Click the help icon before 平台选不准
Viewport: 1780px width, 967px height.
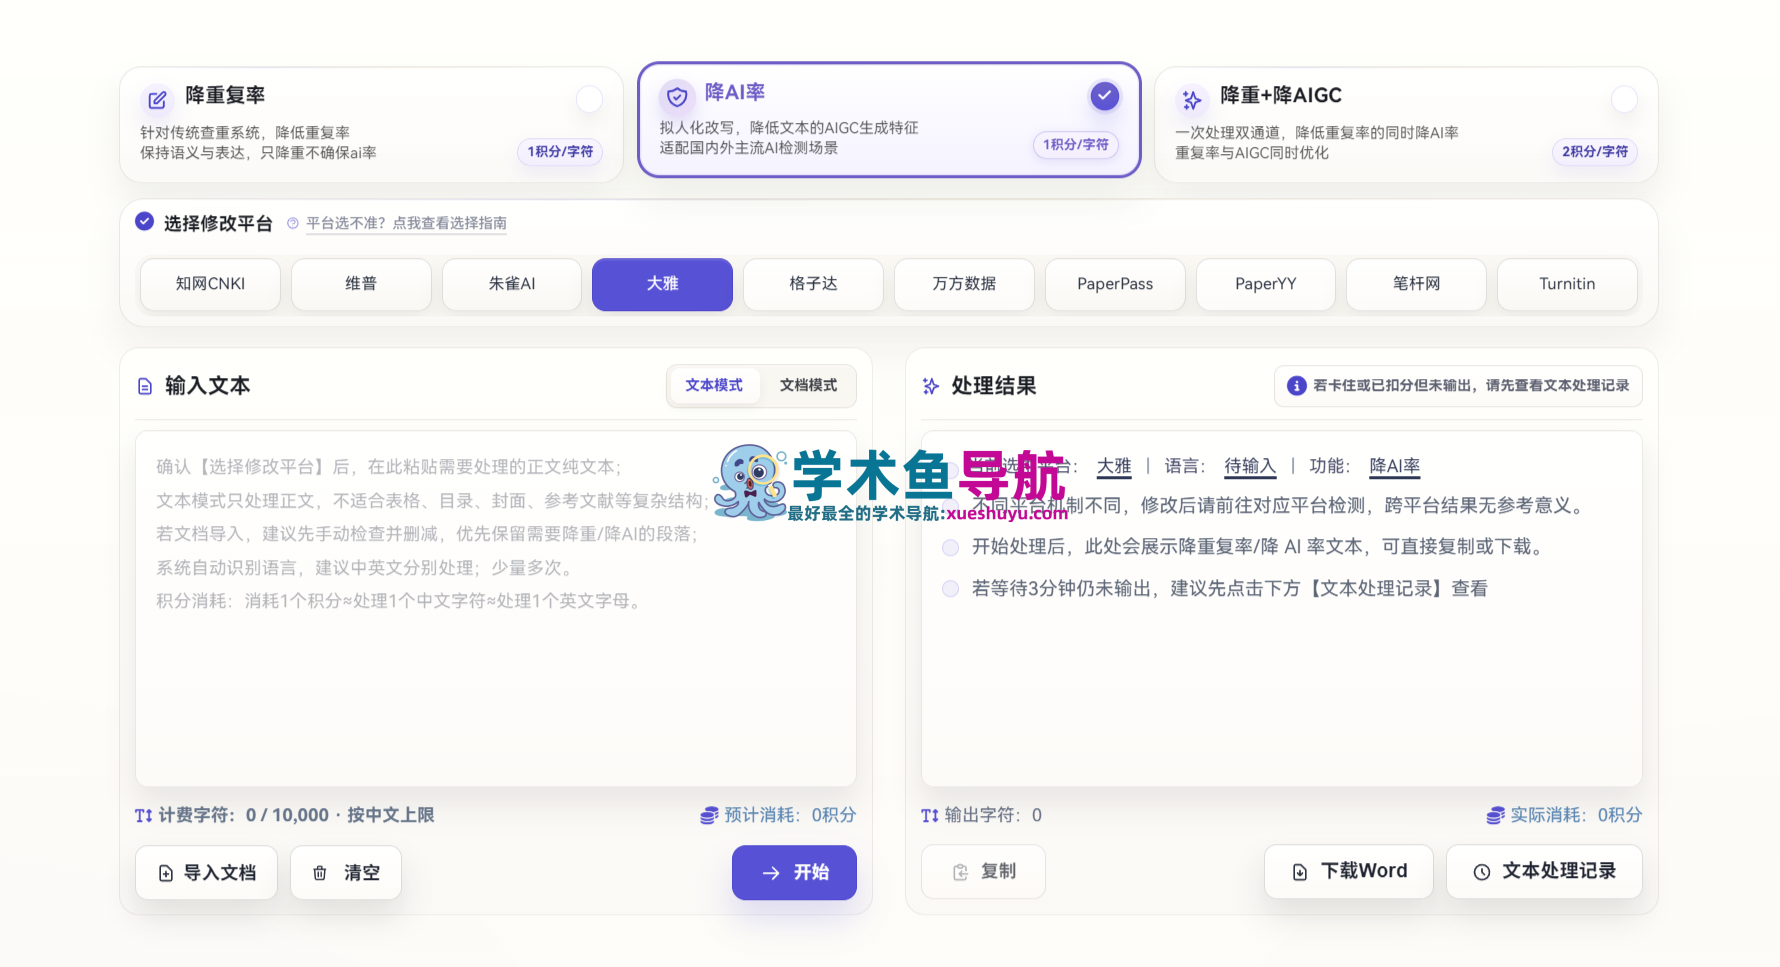pyautogui.click(x=293, y=223)
